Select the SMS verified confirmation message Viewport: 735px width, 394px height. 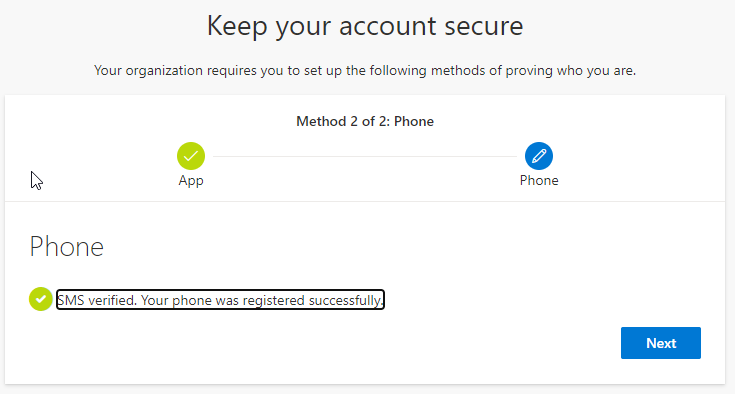tap(220, 300)
